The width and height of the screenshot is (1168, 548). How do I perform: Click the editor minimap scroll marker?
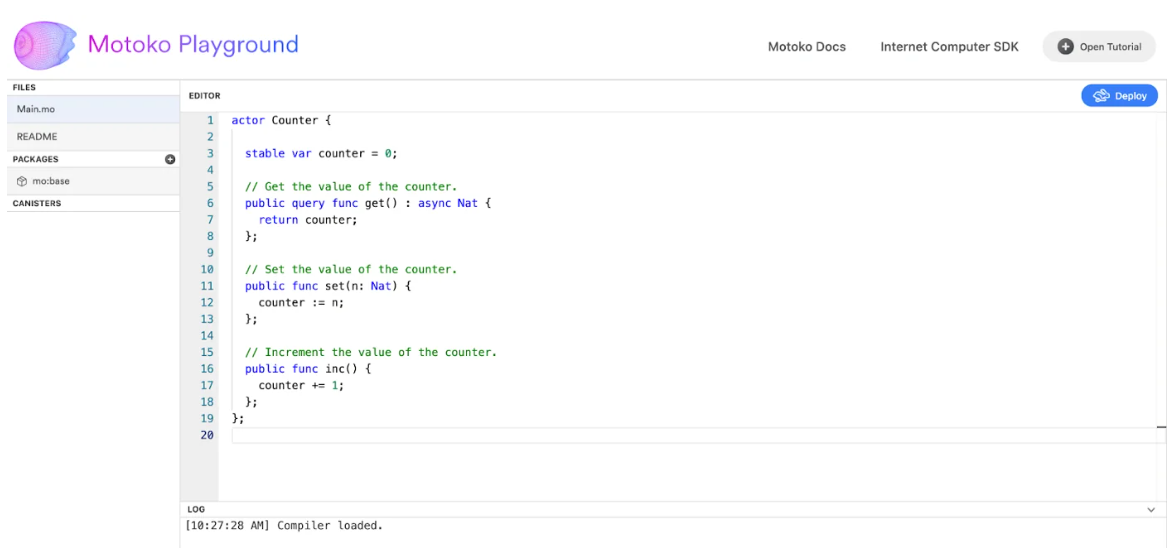pyautogui.click(x=1161, y=427)
